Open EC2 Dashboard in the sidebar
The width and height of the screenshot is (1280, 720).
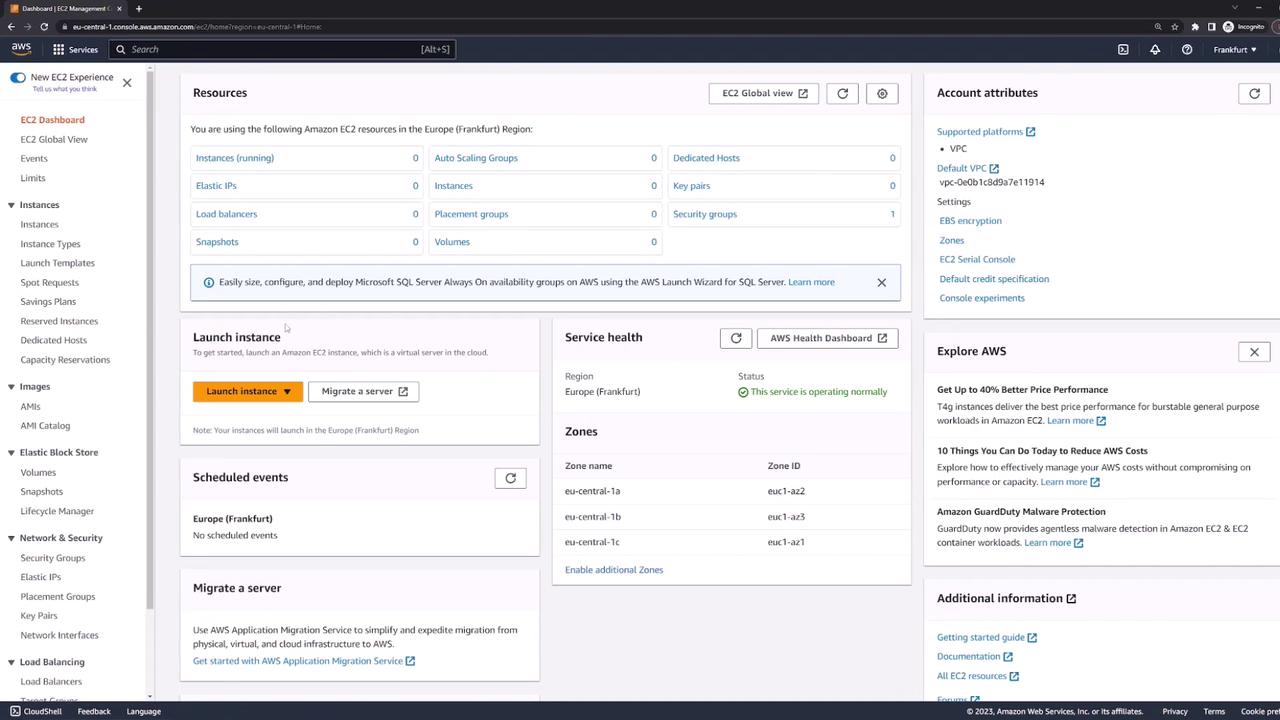(x=52, y=120)
